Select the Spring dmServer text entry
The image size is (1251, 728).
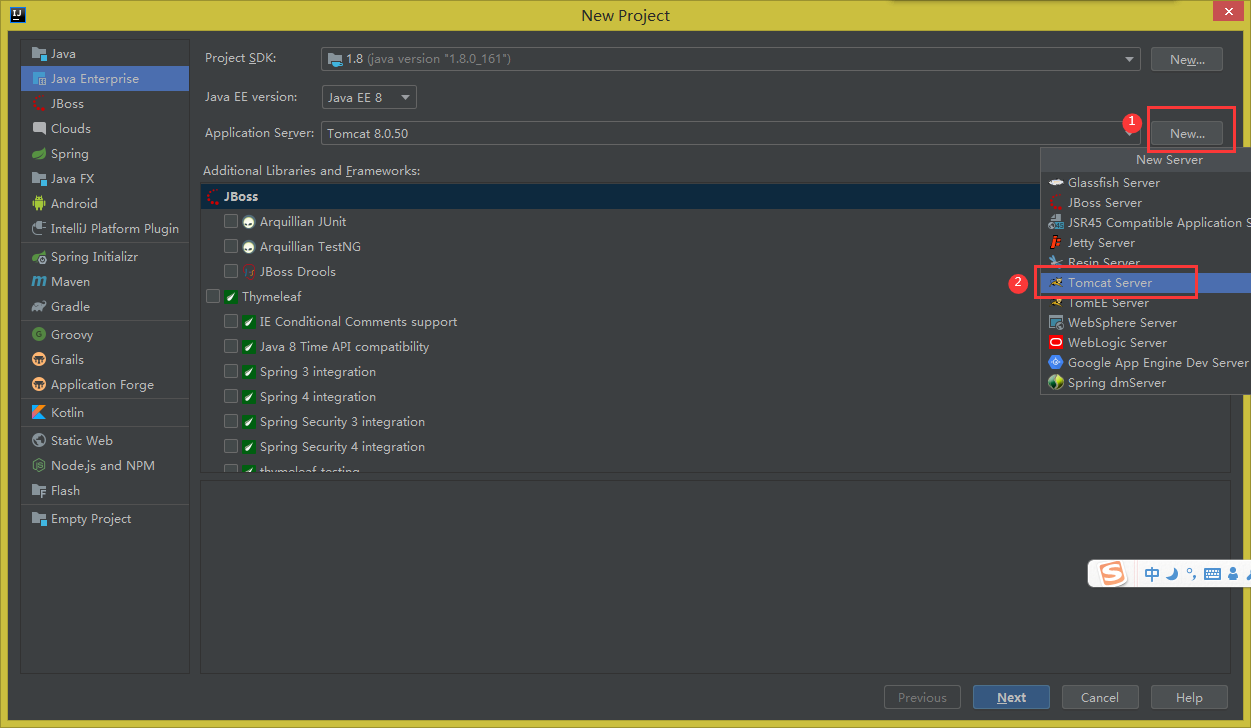[1117, 383]
